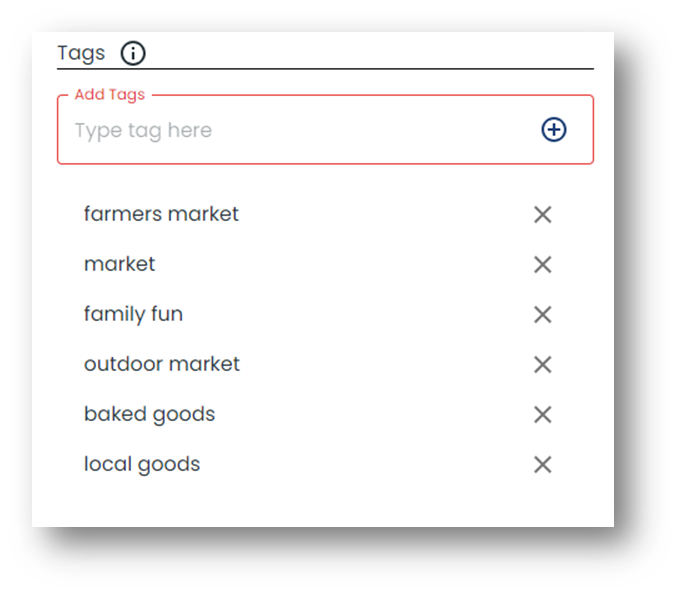Click the red border of Add Tags box

[x=325, y=163]
